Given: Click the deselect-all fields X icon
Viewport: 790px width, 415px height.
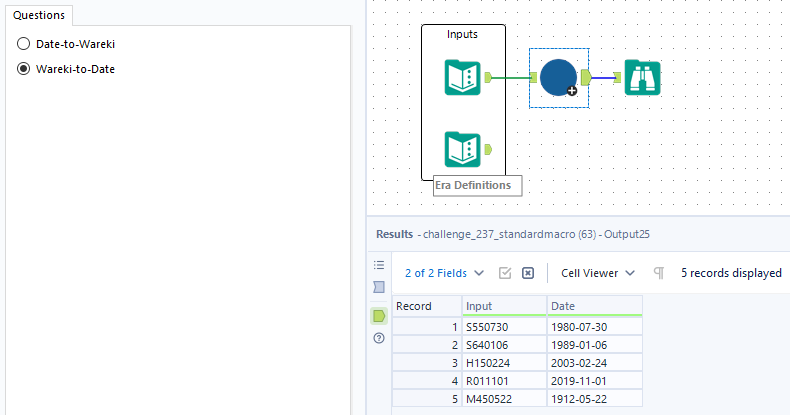Looking at the screenshot, I should [x=528, y=273].
